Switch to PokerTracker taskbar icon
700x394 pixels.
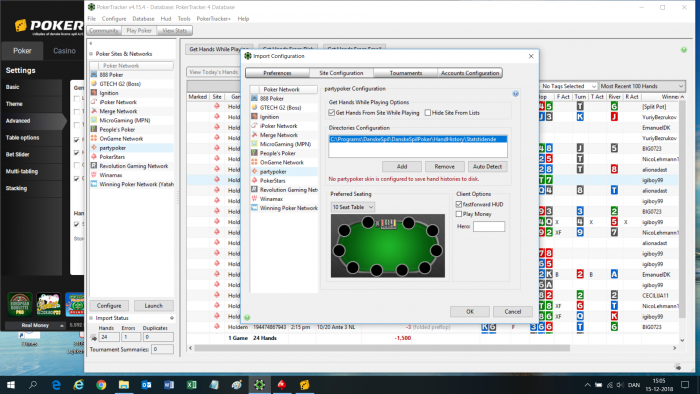pyautogui.click(x=259, y=385)
